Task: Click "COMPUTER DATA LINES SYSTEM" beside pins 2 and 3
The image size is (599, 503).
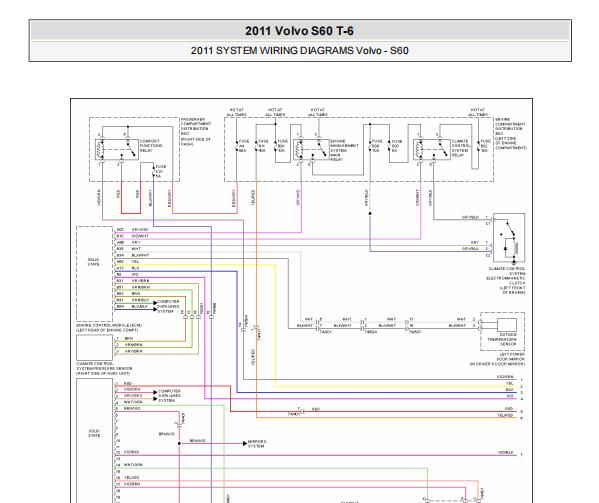Action: click(169, 396)
